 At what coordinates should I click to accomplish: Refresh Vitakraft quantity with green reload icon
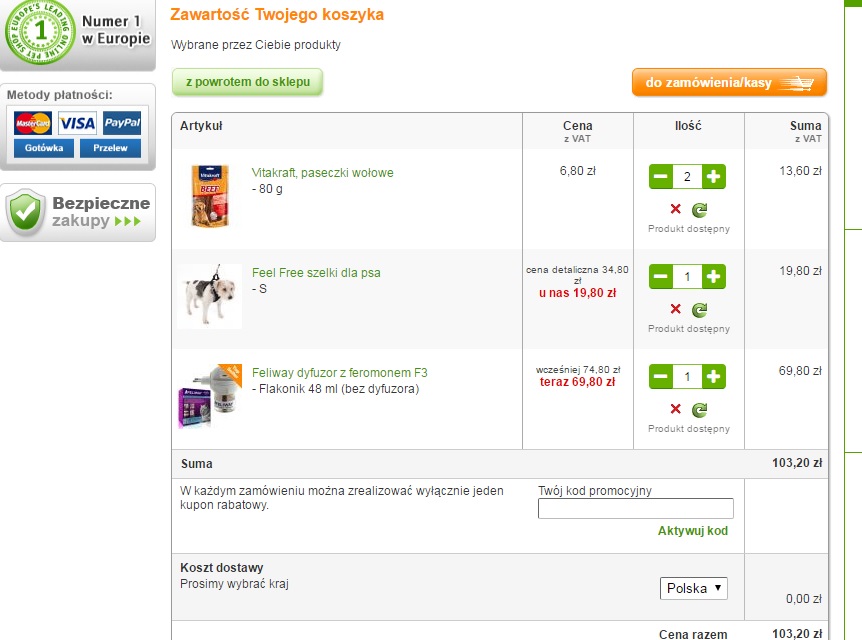tap(700, 209)
